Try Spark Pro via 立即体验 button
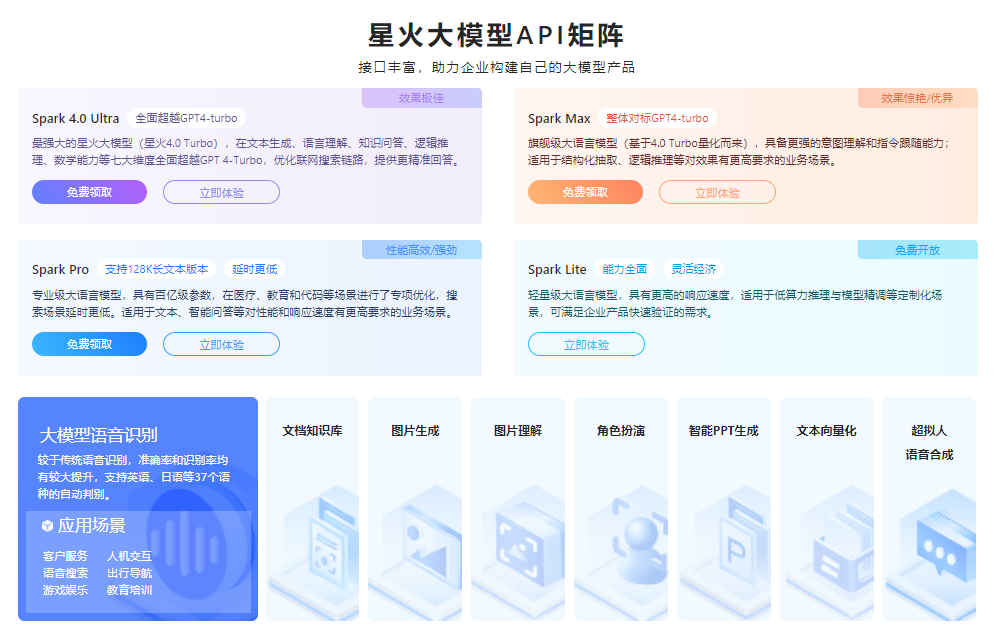 click(221, 344)
